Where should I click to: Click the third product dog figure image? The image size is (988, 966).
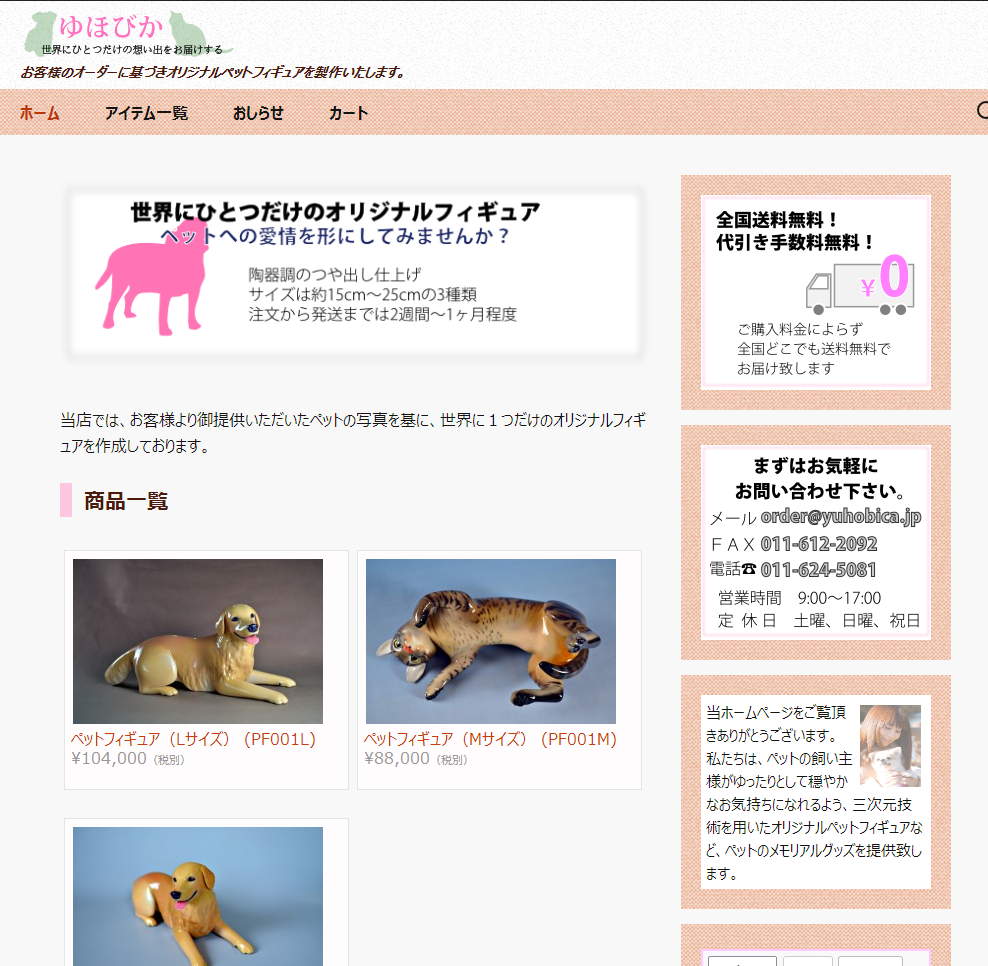point(198,896)
